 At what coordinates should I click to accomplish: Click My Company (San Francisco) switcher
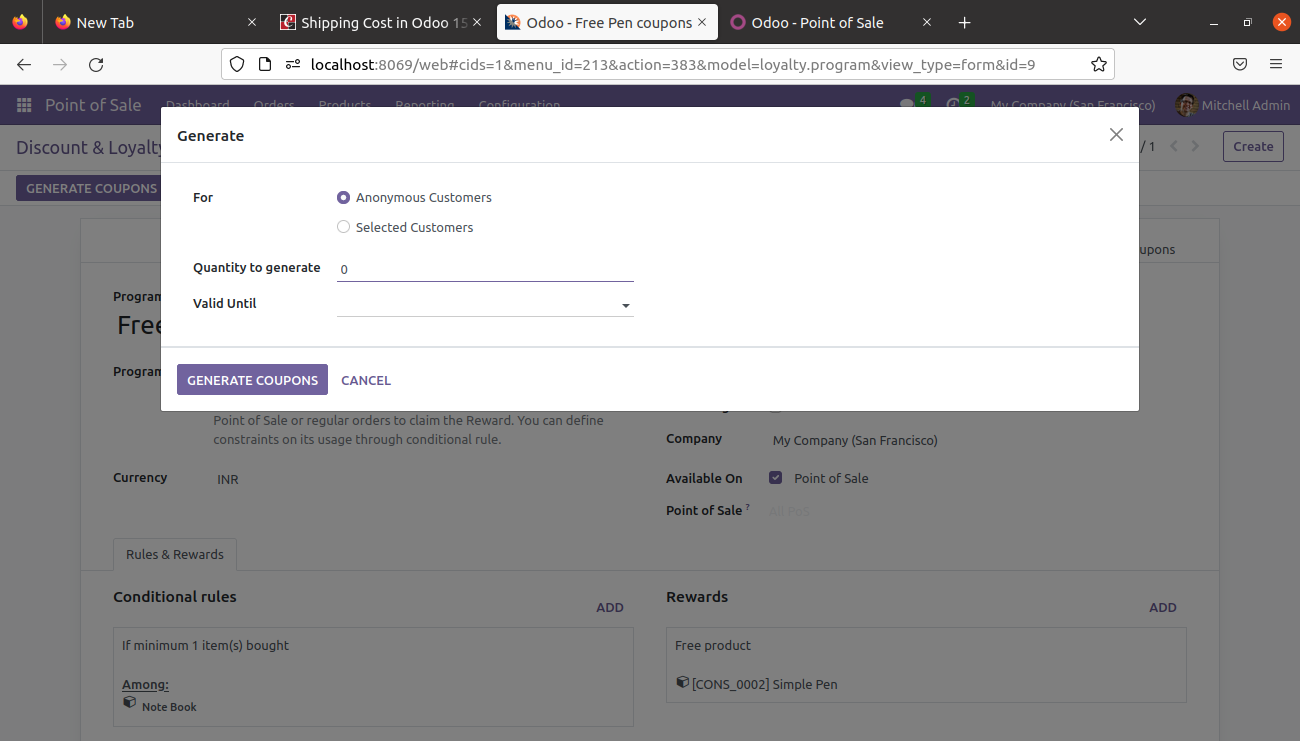[1073, 105]
